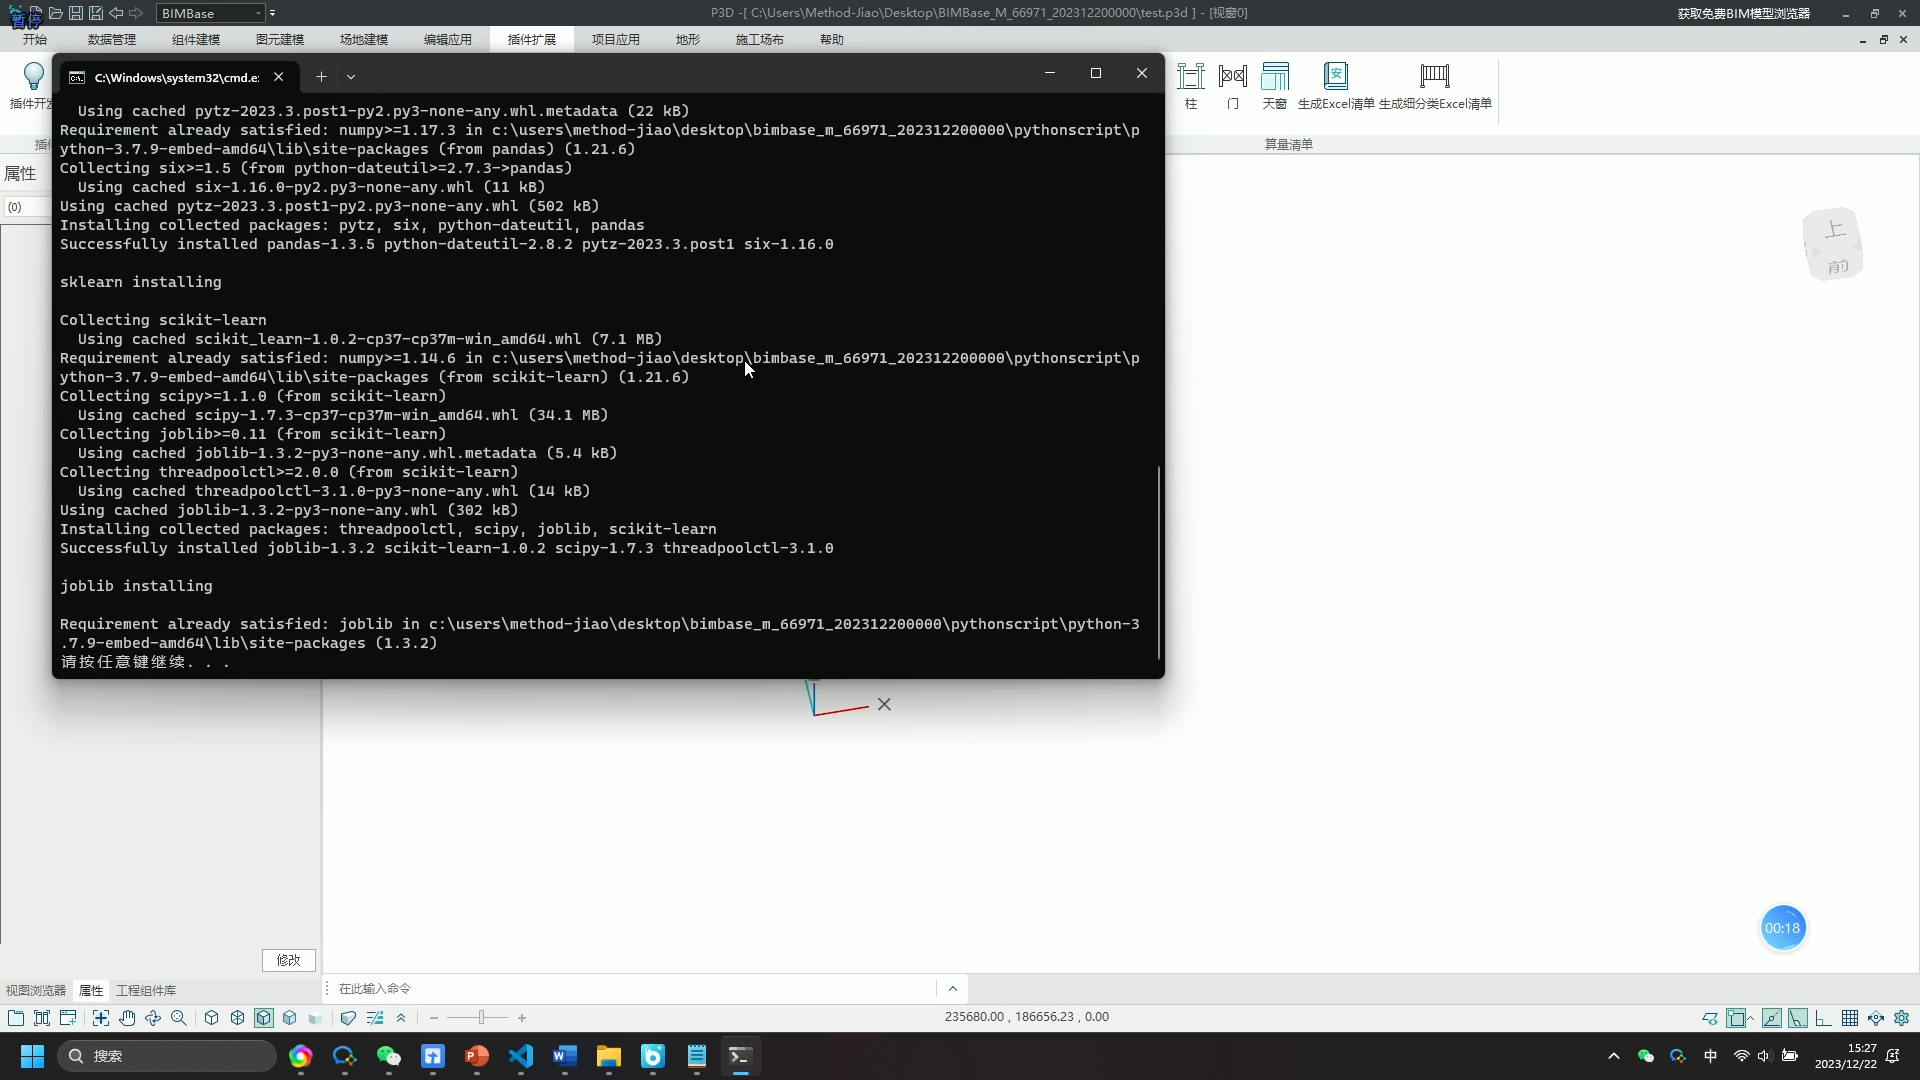Switch to the 项目应用 ribbon tab
This screenshot has height=1080, width=1920.
coord(615,40)
